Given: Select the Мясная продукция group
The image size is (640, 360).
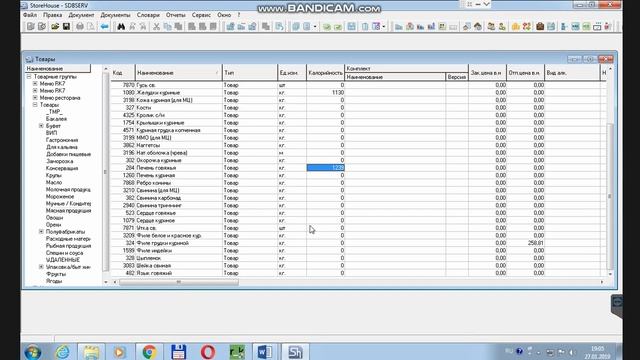Looking at the screenshot, I should click(68, 211).
